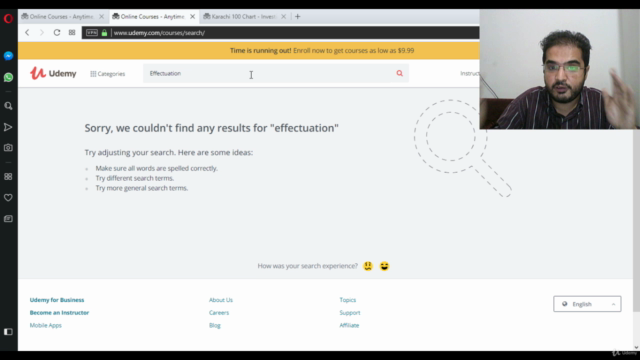
Task: Click the green security padlock icon
Action: pos(104,33)
